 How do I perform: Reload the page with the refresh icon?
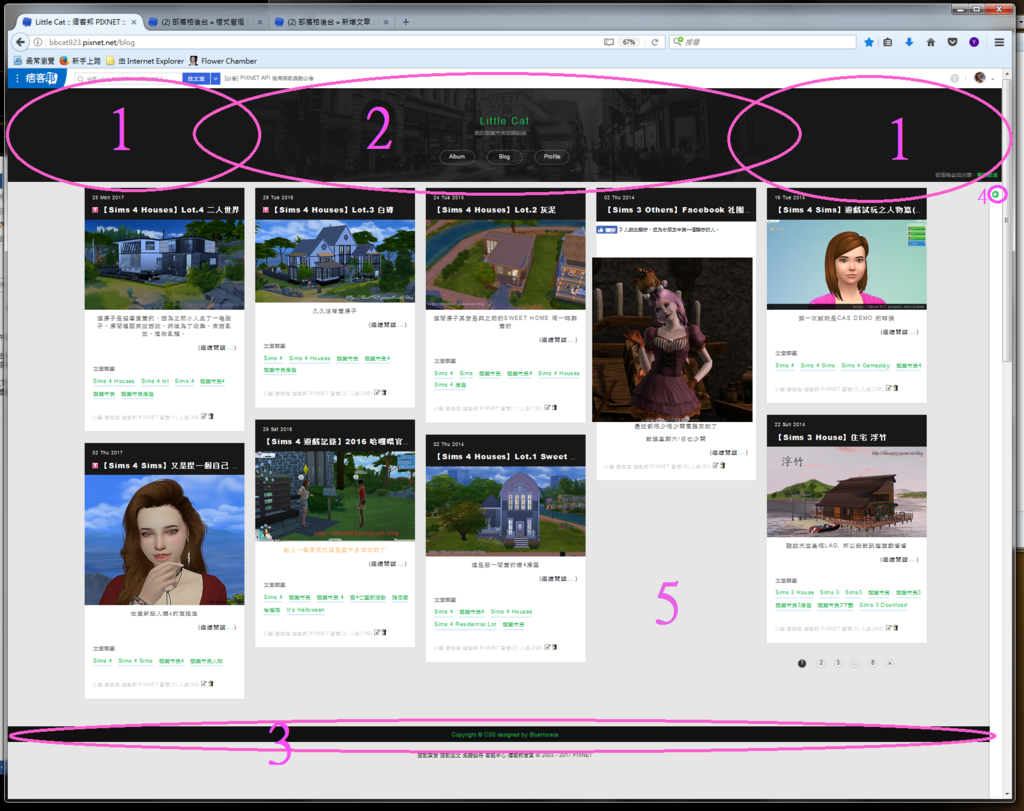(654, 42)
